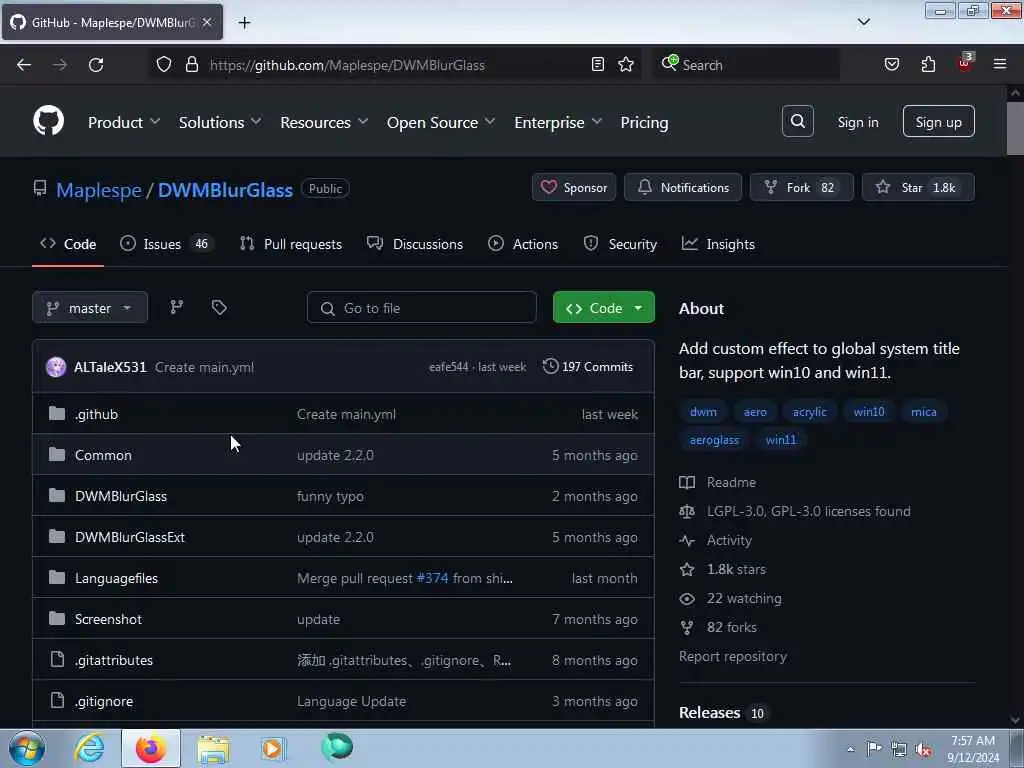1024x768 pixels.
Task: Click the uBlock extension icon with badge
Action: 964,63
